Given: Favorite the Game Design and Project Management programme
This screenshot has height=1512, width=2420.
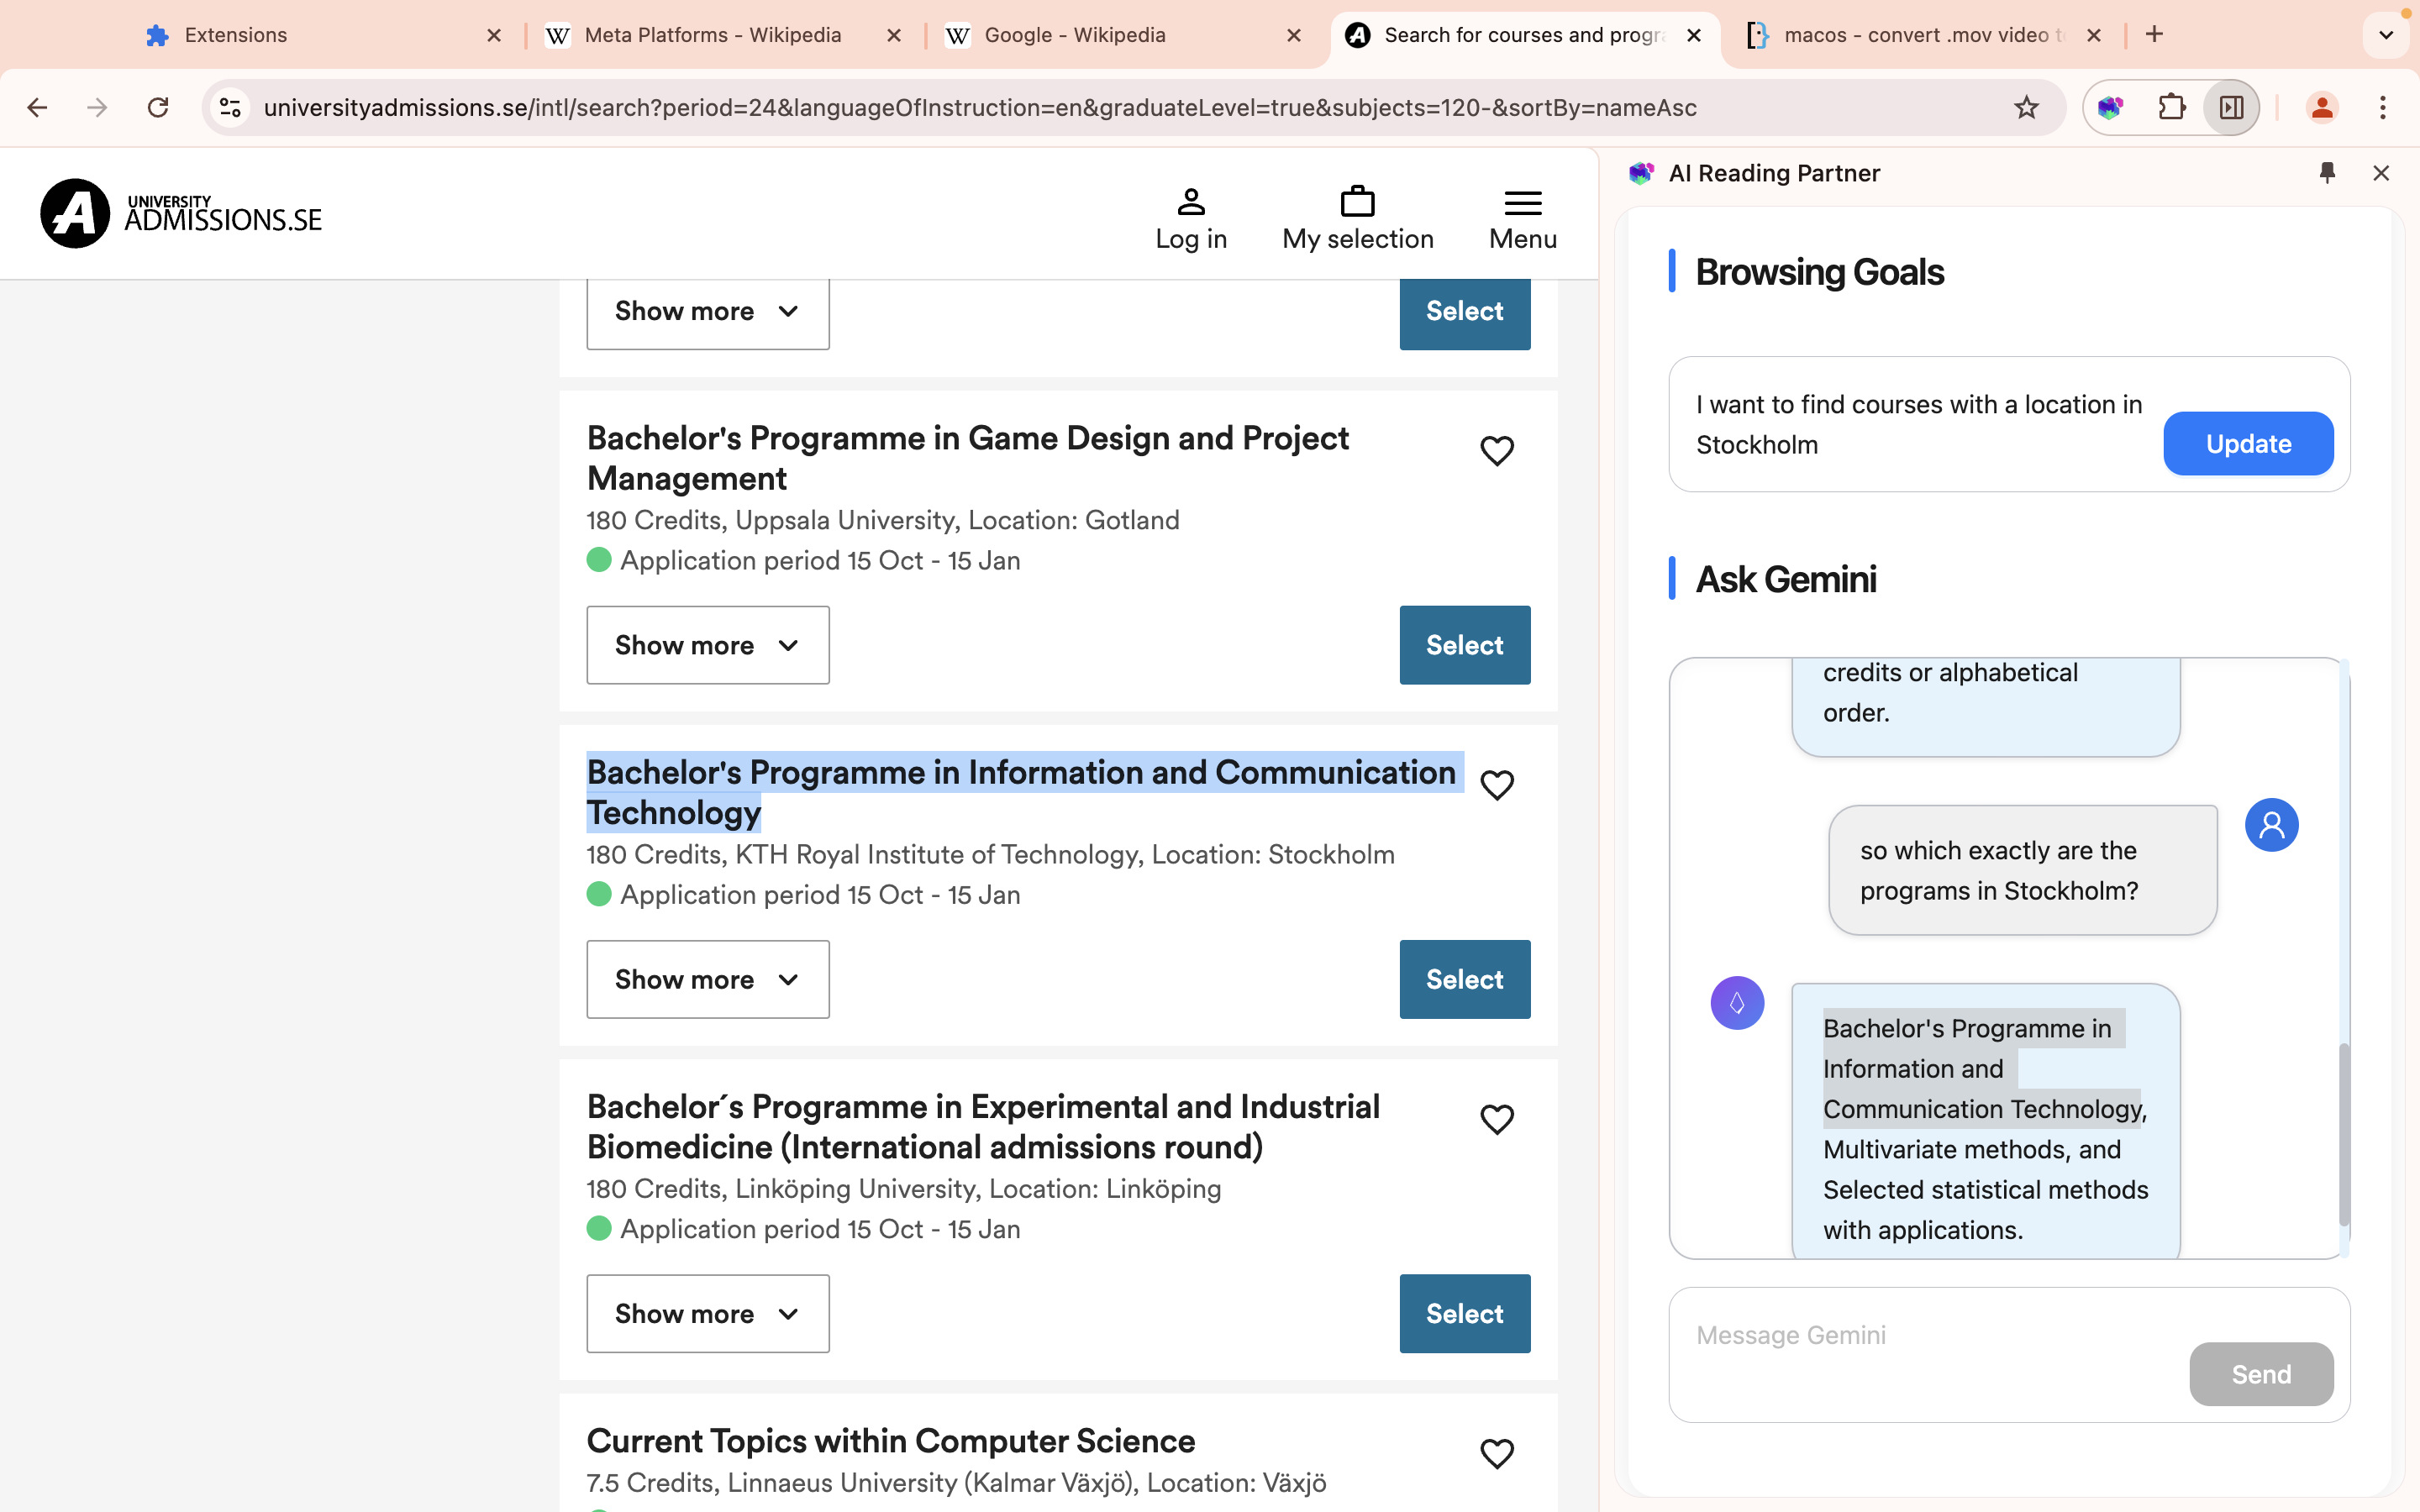Looking at the screenshot, I should (1496, 451).
